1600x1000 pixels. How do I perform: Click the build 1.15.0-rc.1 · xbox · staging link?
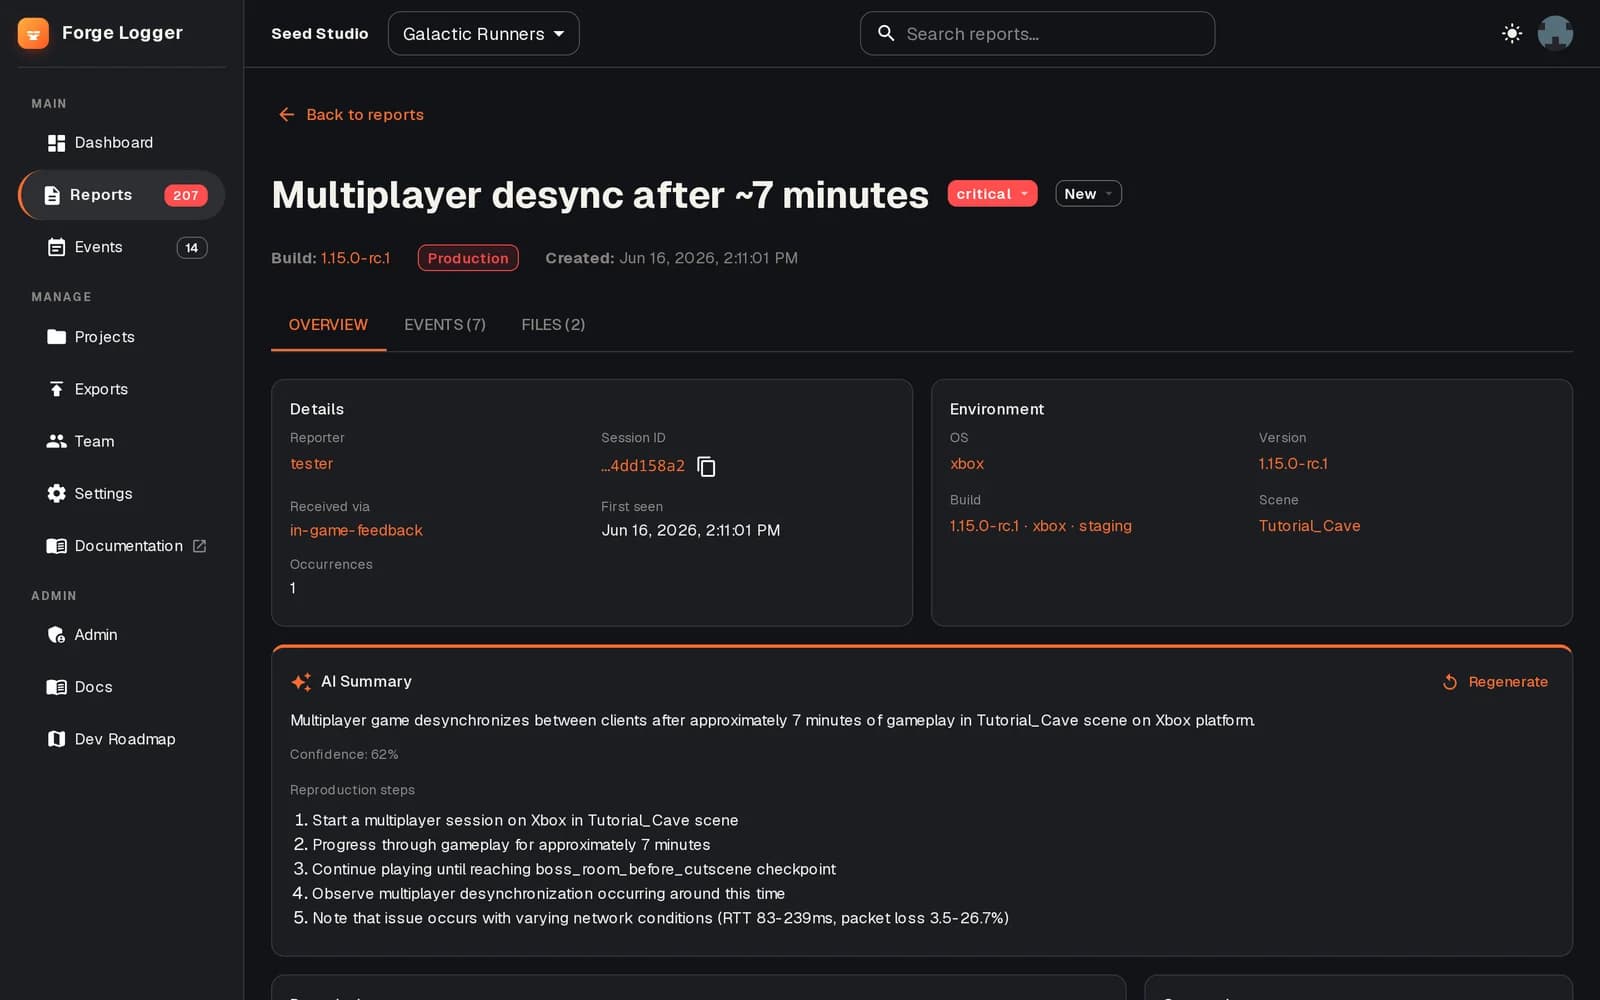pos(1041,526)
